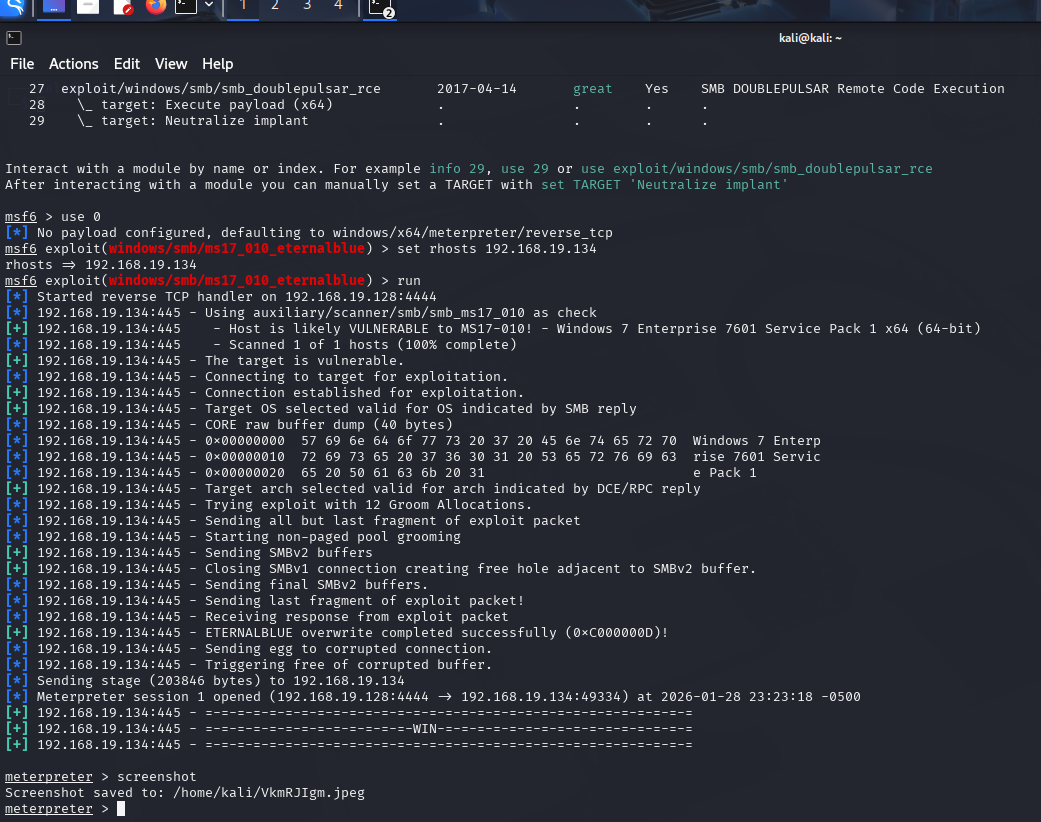Open the Help menu
This screenshot has width=1041, height=822.
tap(218, 64)
